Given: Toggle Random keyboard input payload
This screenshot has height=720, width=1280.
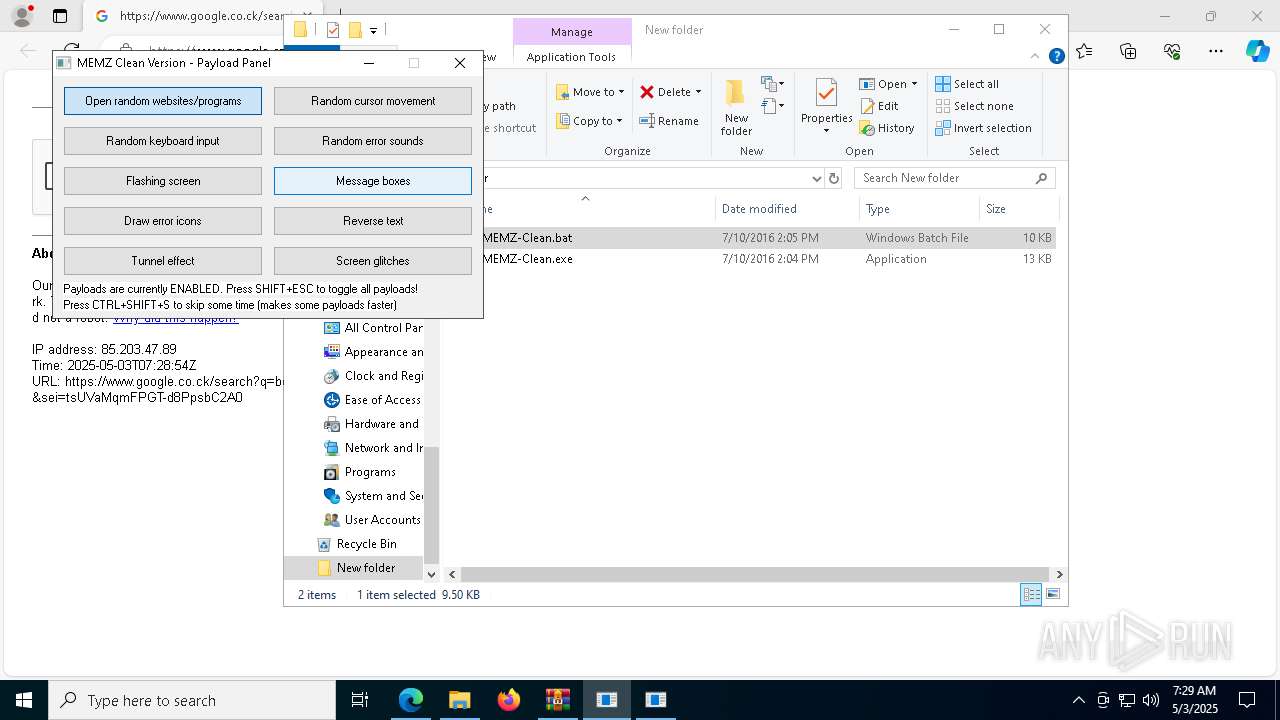Looking at the screenshot, I should point(163,141).
